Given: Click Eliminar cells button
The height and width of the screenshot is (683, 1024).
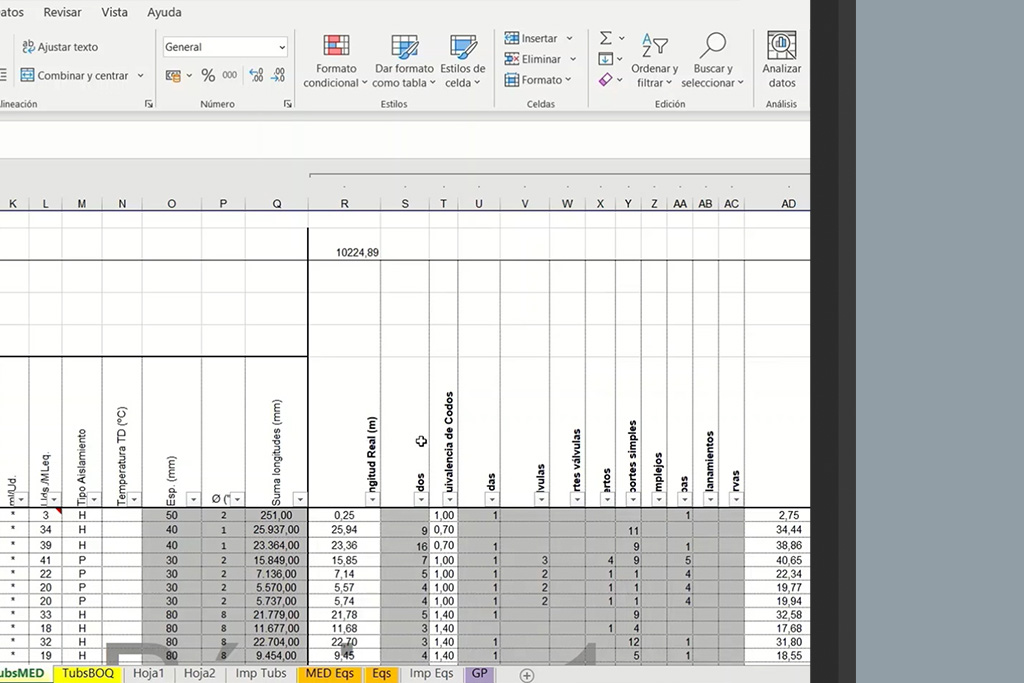Looking at the screenshot, I should pyautogui.click(x=533, y=59).
